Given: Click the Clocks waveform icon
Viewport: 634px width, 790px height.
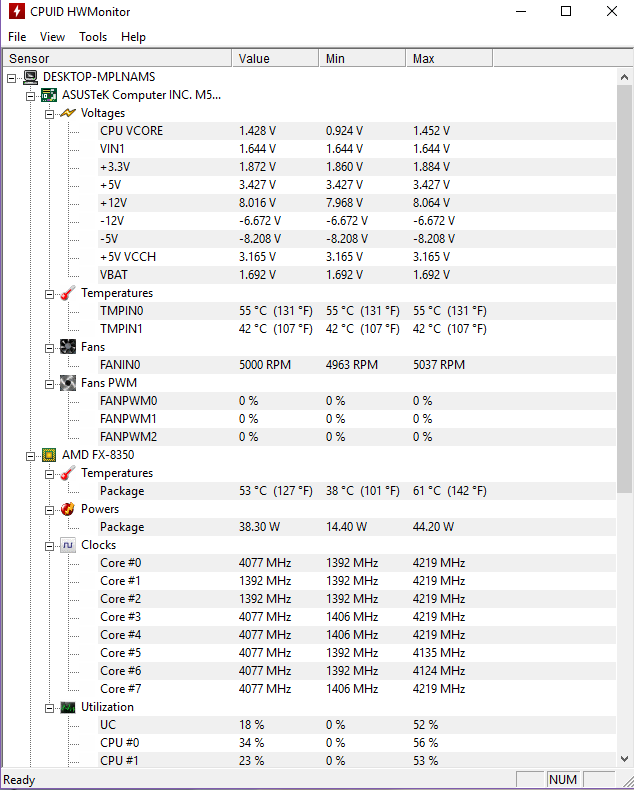Looking at the screenshot, I should pyautogui.click(x=68, y=545).
